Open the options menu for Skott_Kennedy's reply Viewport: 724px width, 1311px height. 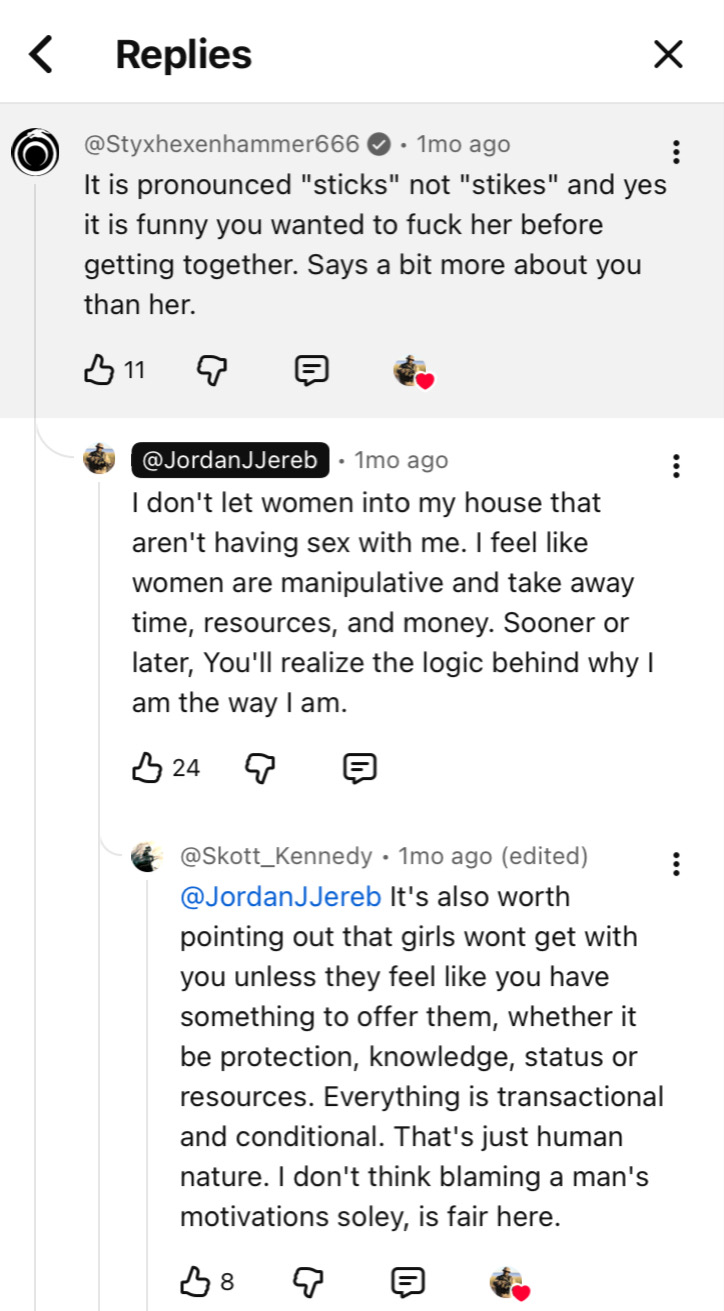click(x=677, y=864)
